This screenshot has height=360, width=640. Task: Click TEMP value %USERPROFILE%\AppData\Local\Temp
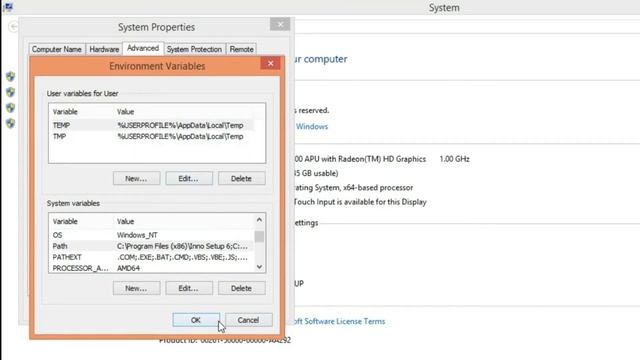tap(180, 125)
